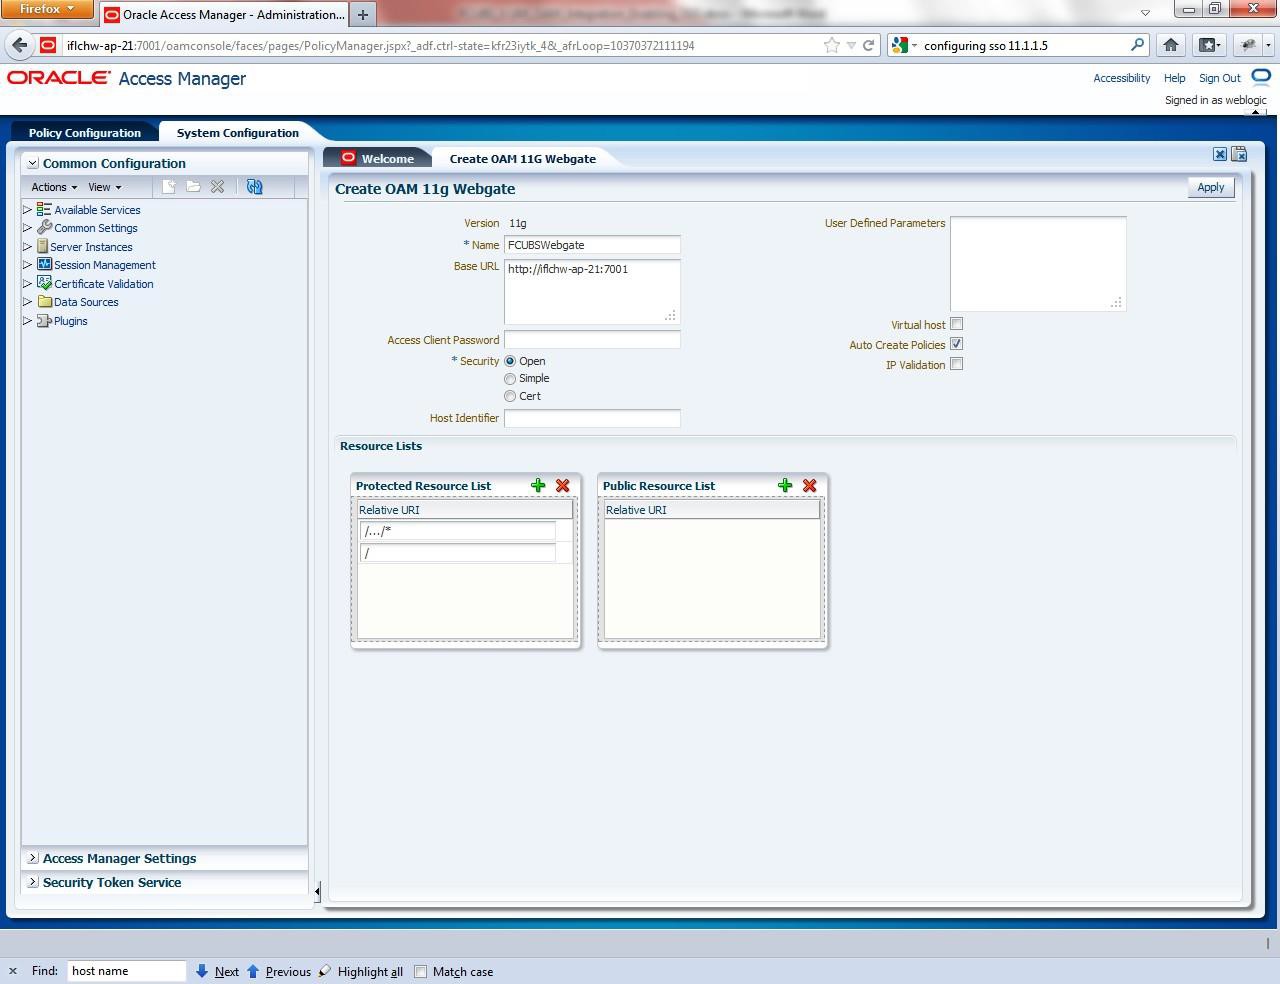Click the Highlight all pencil icon

(x=325, y=971)
